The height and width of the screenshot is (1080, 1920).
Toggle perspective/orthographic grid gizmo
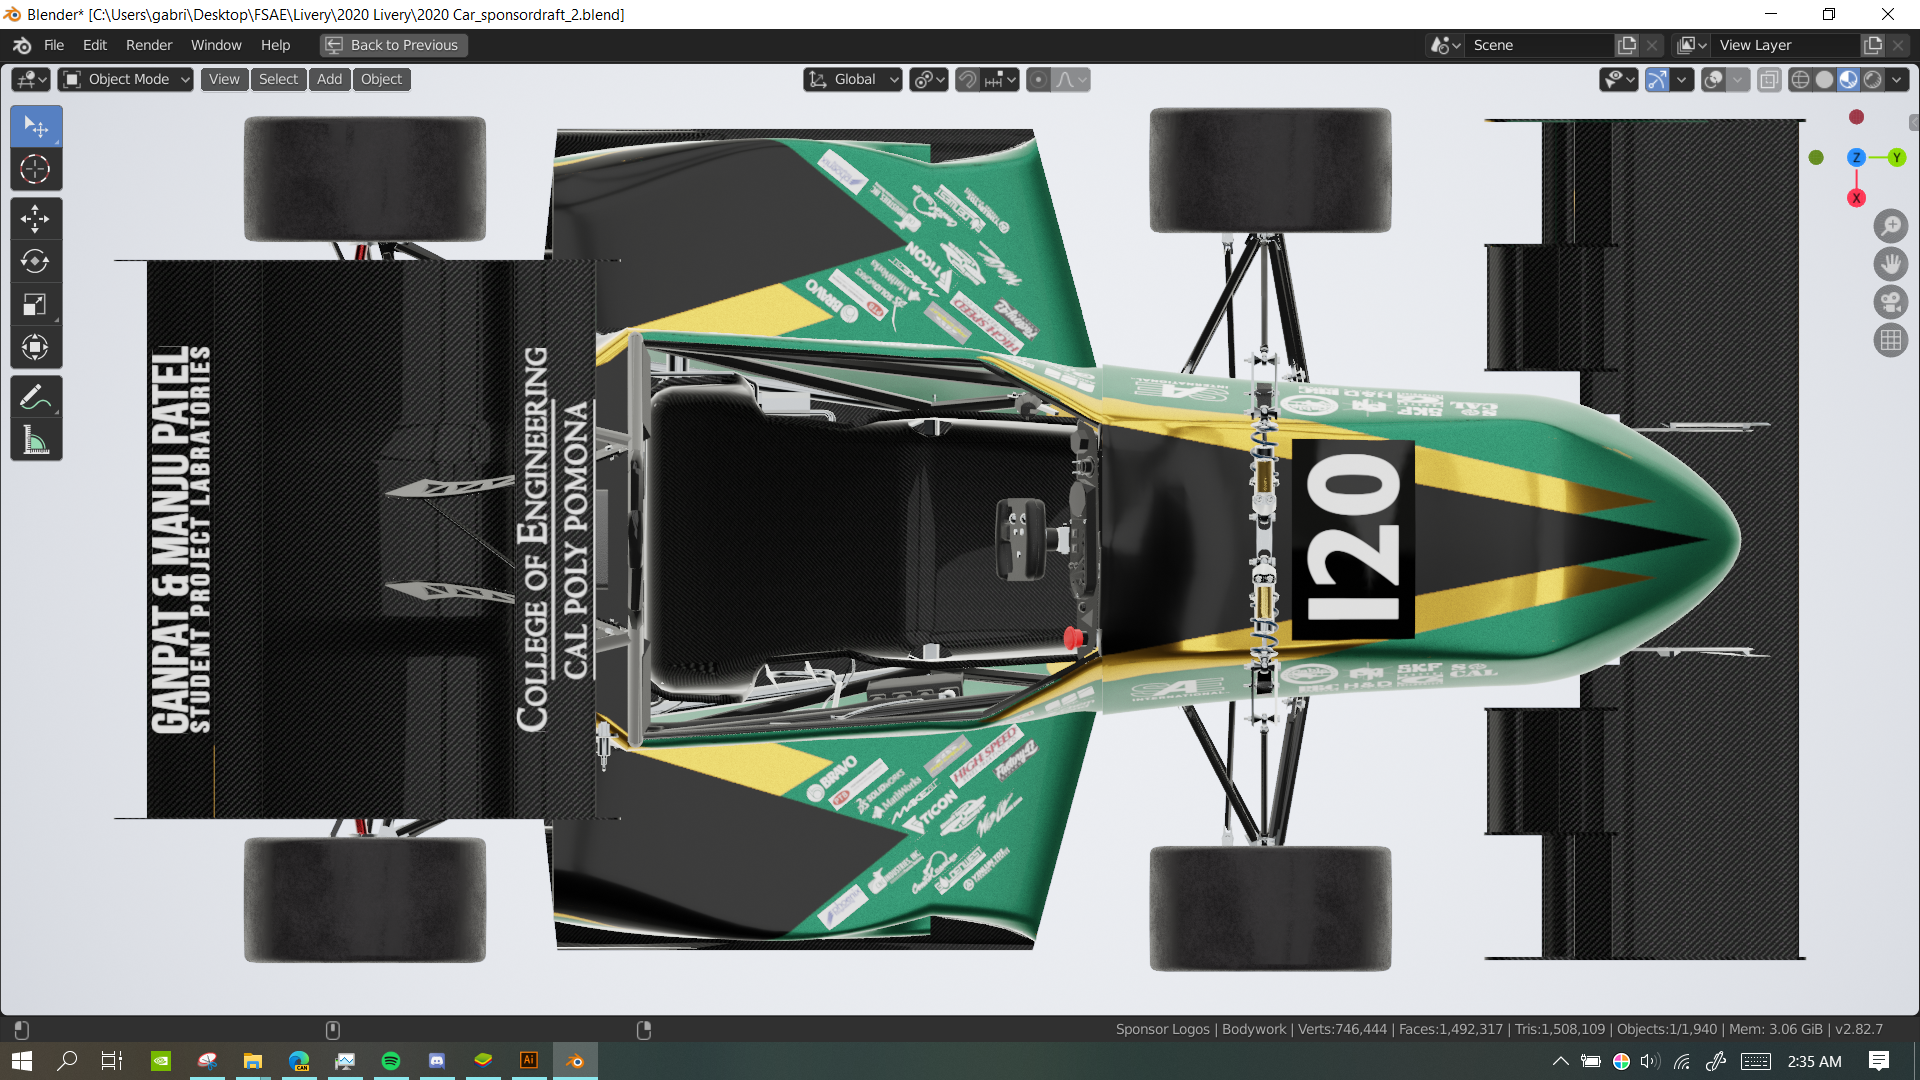pyautogui.click(x=1890, y=341)
